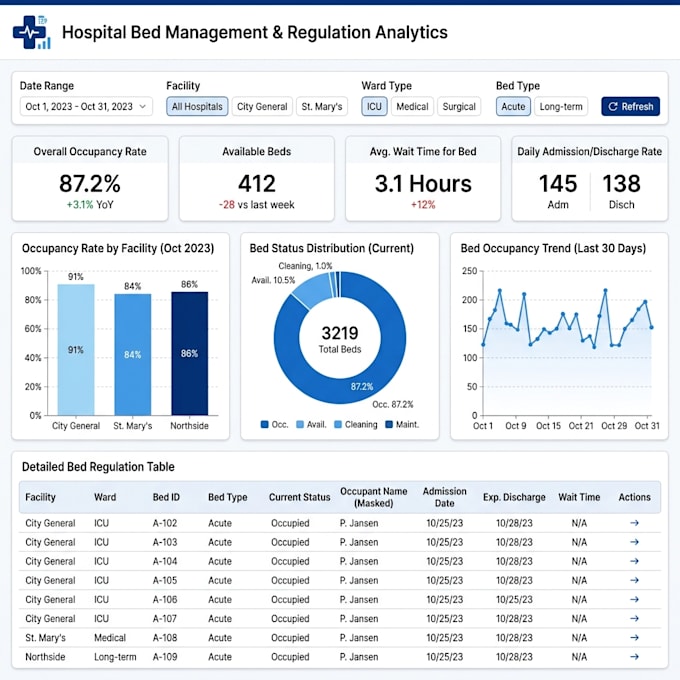The height and width of the screenshot is (680, 680).
Task: Select the Acute bed type filter
Action: (x=513, y=106)
